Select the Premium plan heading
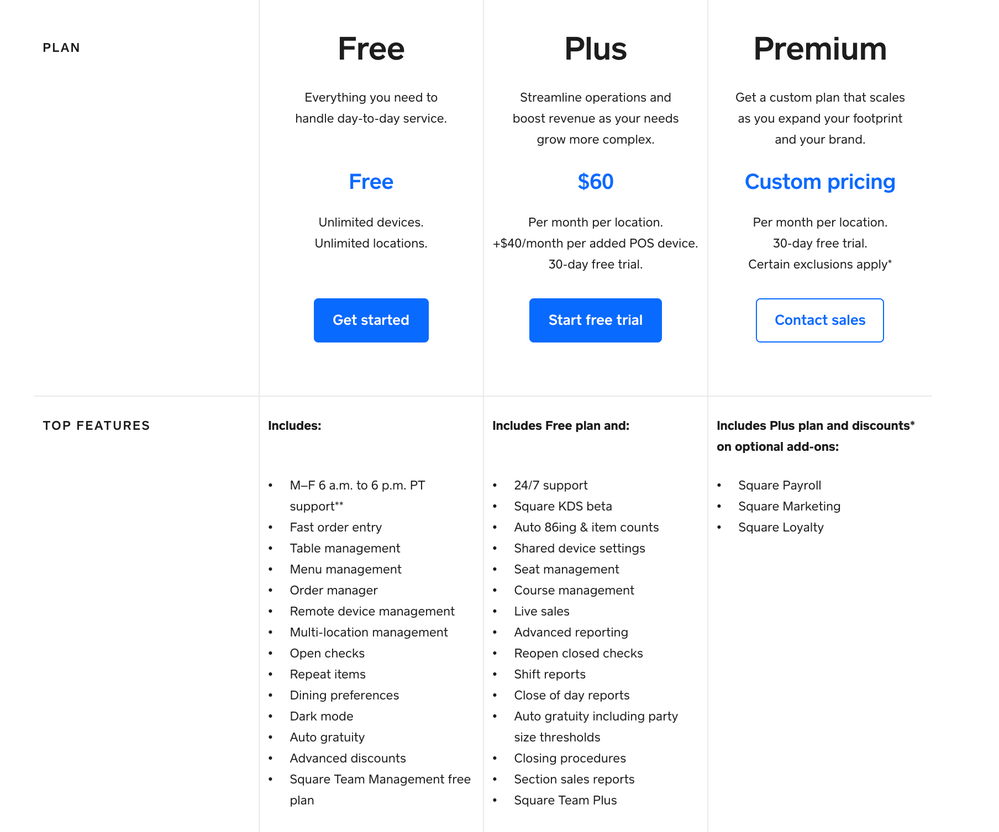Screen dimensions: 999x832 point(819,49)
